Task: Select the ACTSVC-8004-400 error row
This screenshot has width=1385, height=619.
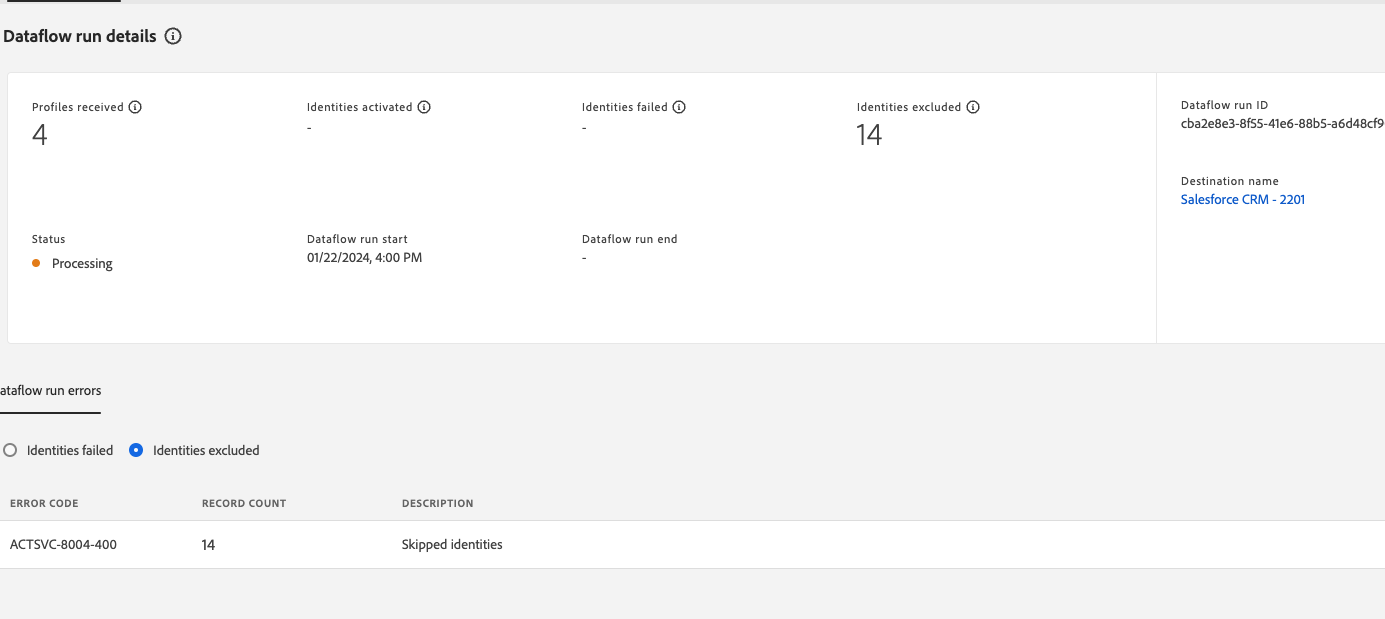Action: 63,544
